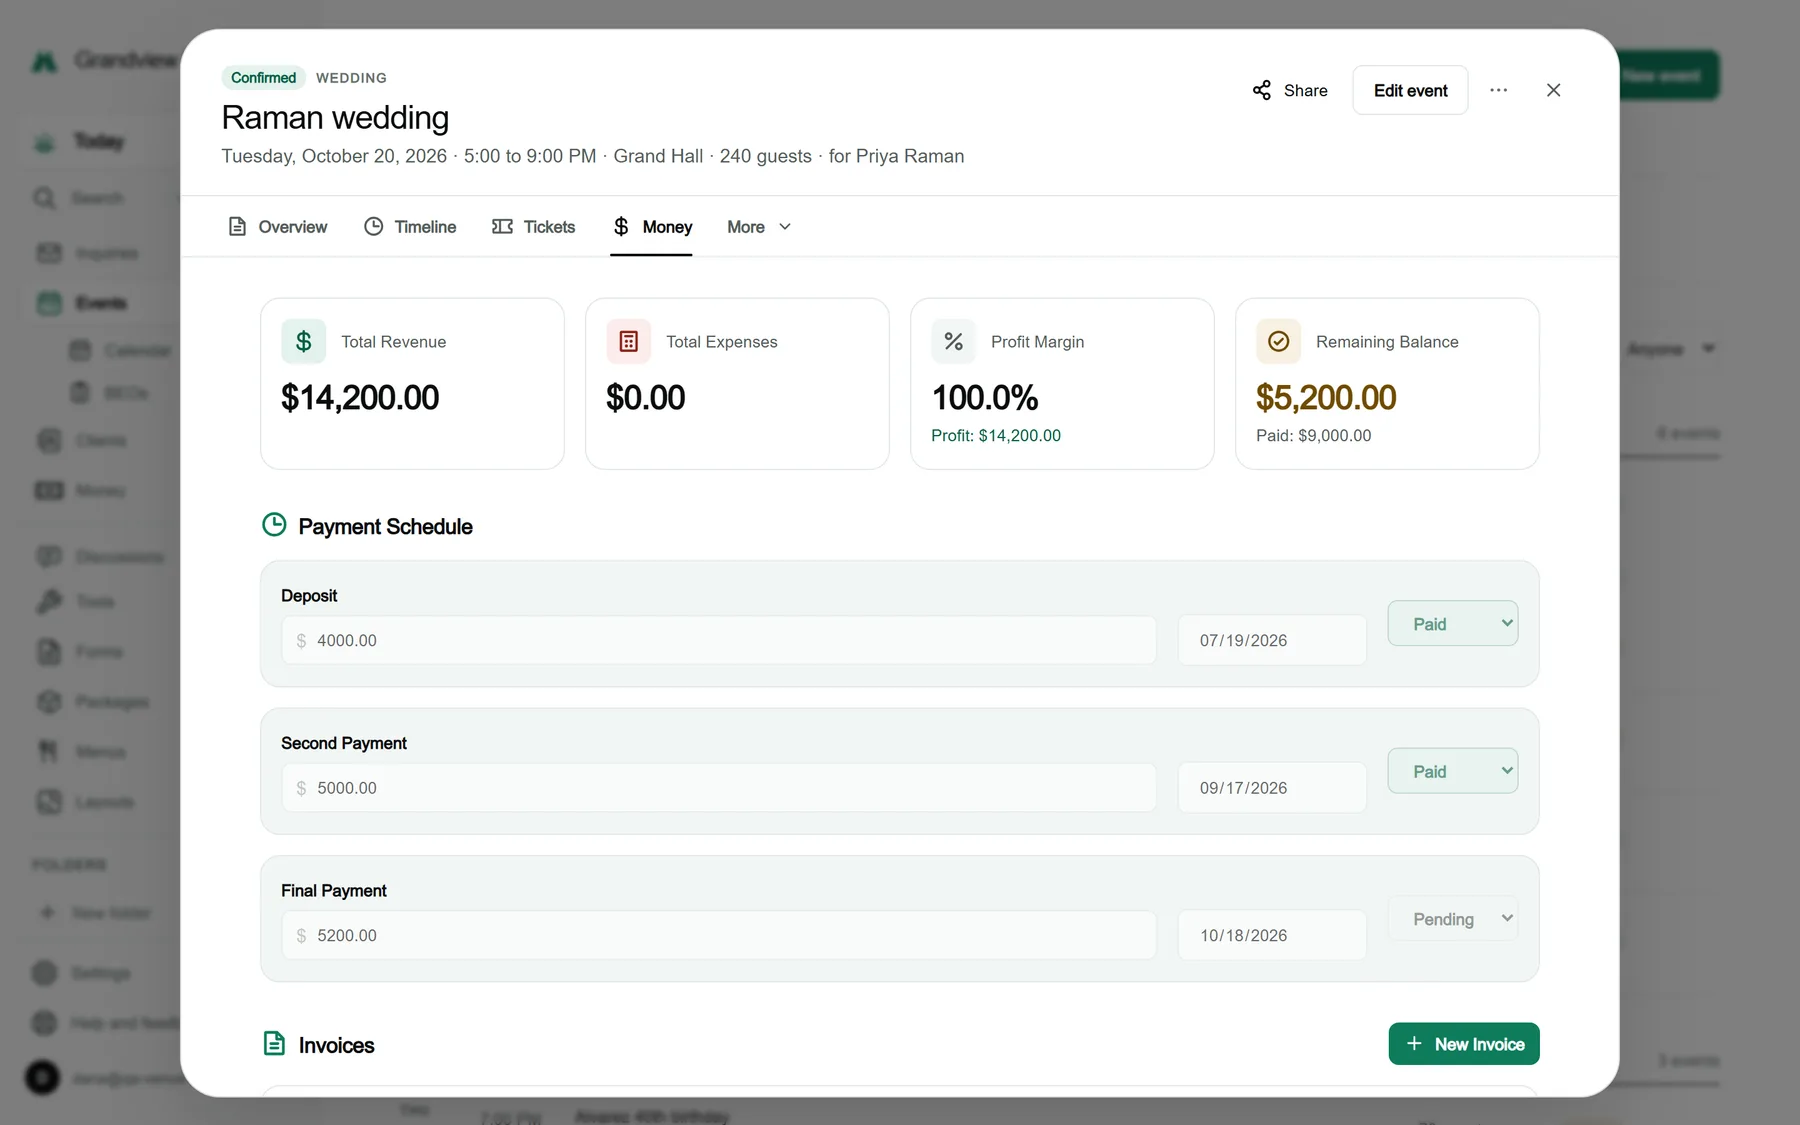
Task: Click the Total Expenses calculator icon
Action: (x=628, y=342)
